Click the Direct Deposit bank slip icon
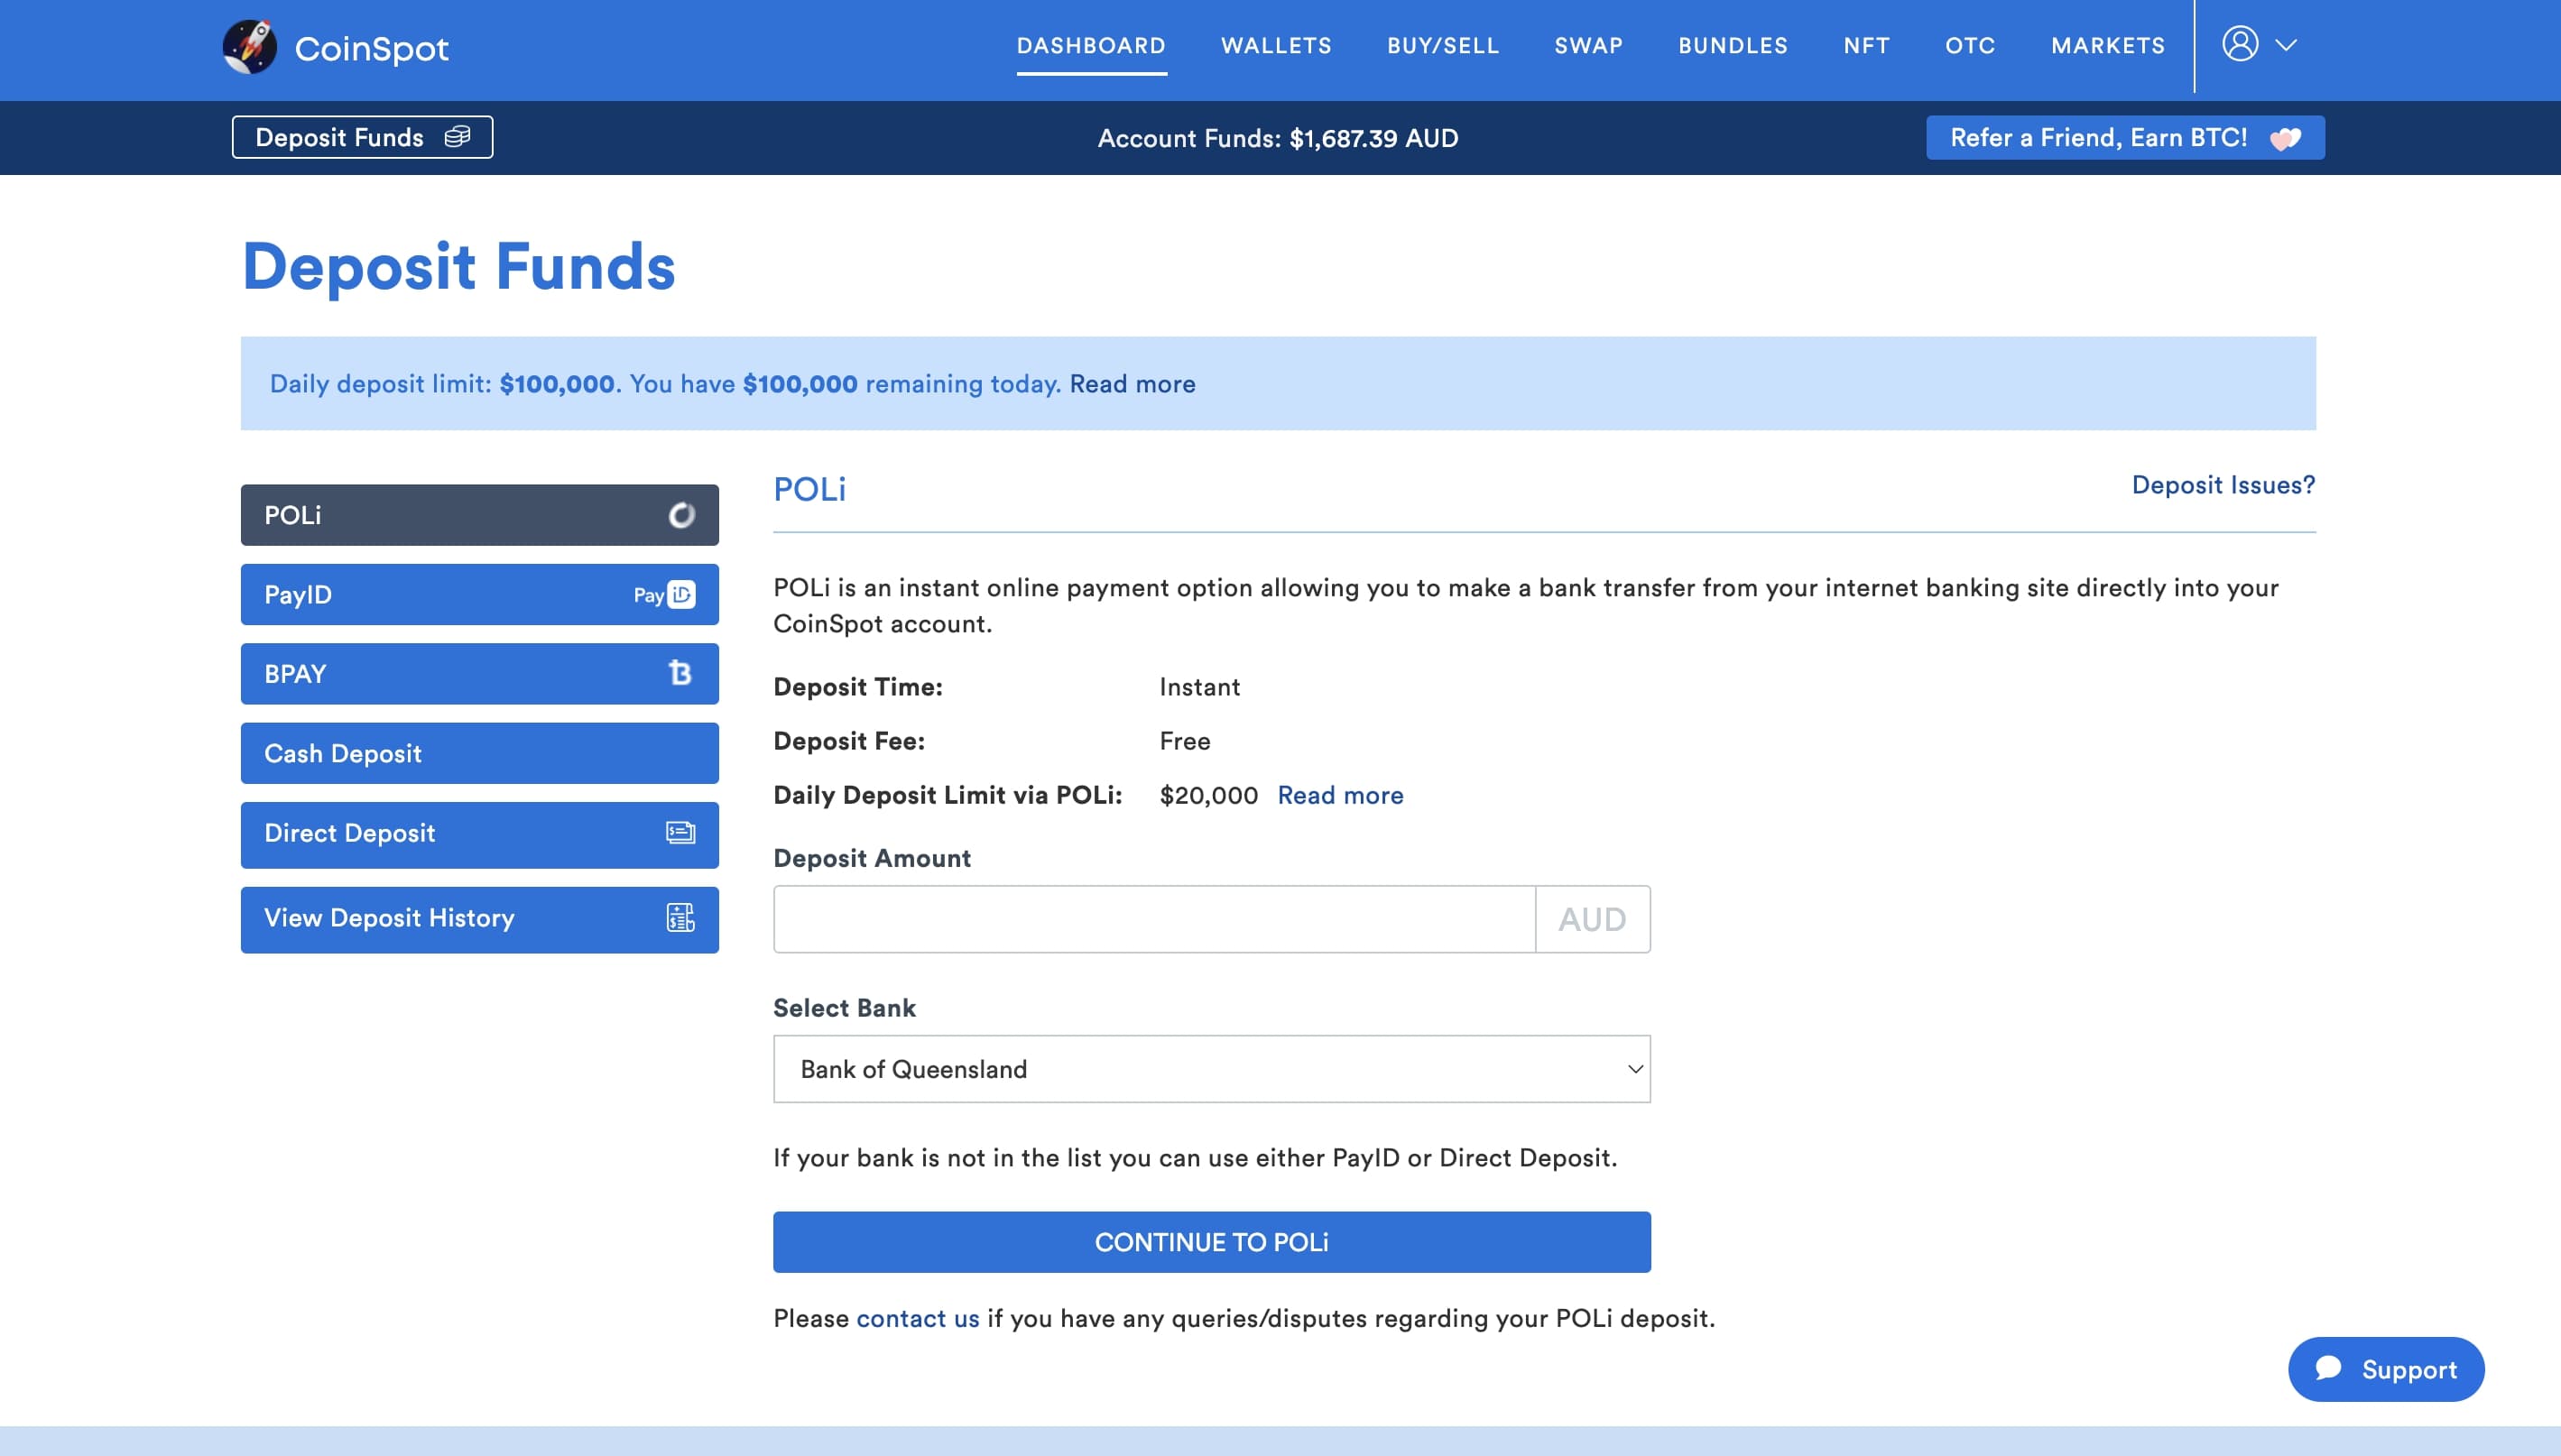2561x1456 pixels. (680, 833)
